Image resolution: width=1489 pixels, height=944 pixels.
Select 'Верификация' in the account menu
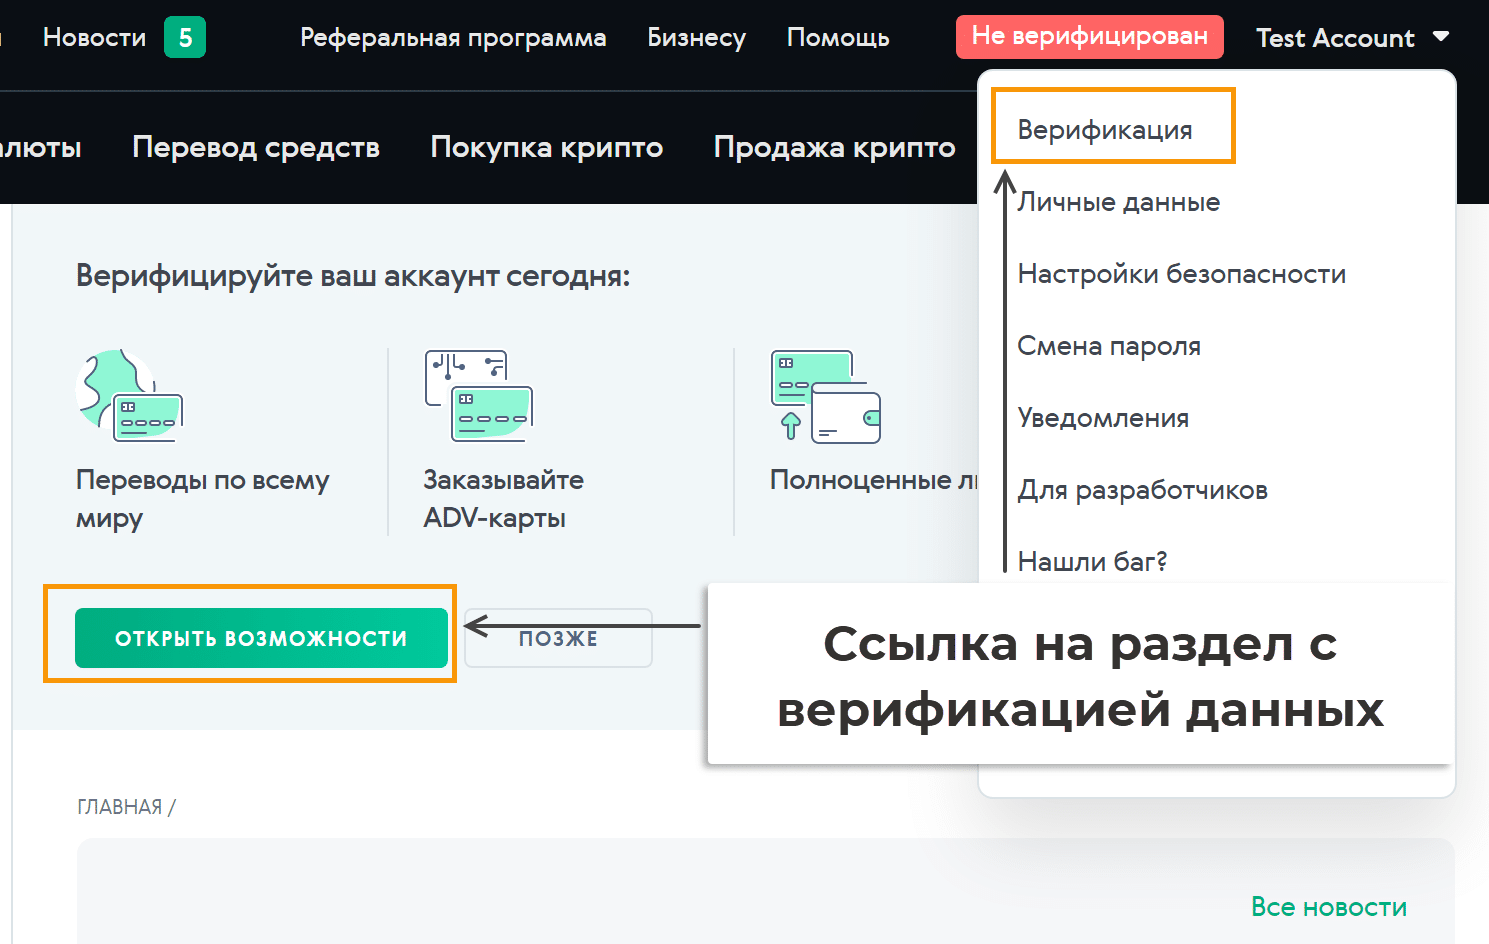tap(1104, 130)
